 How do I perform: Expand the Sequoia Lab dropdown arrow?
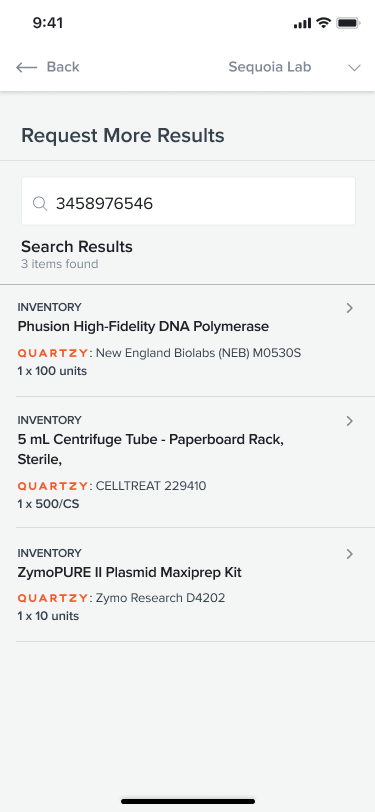click(x=354, y=68)
